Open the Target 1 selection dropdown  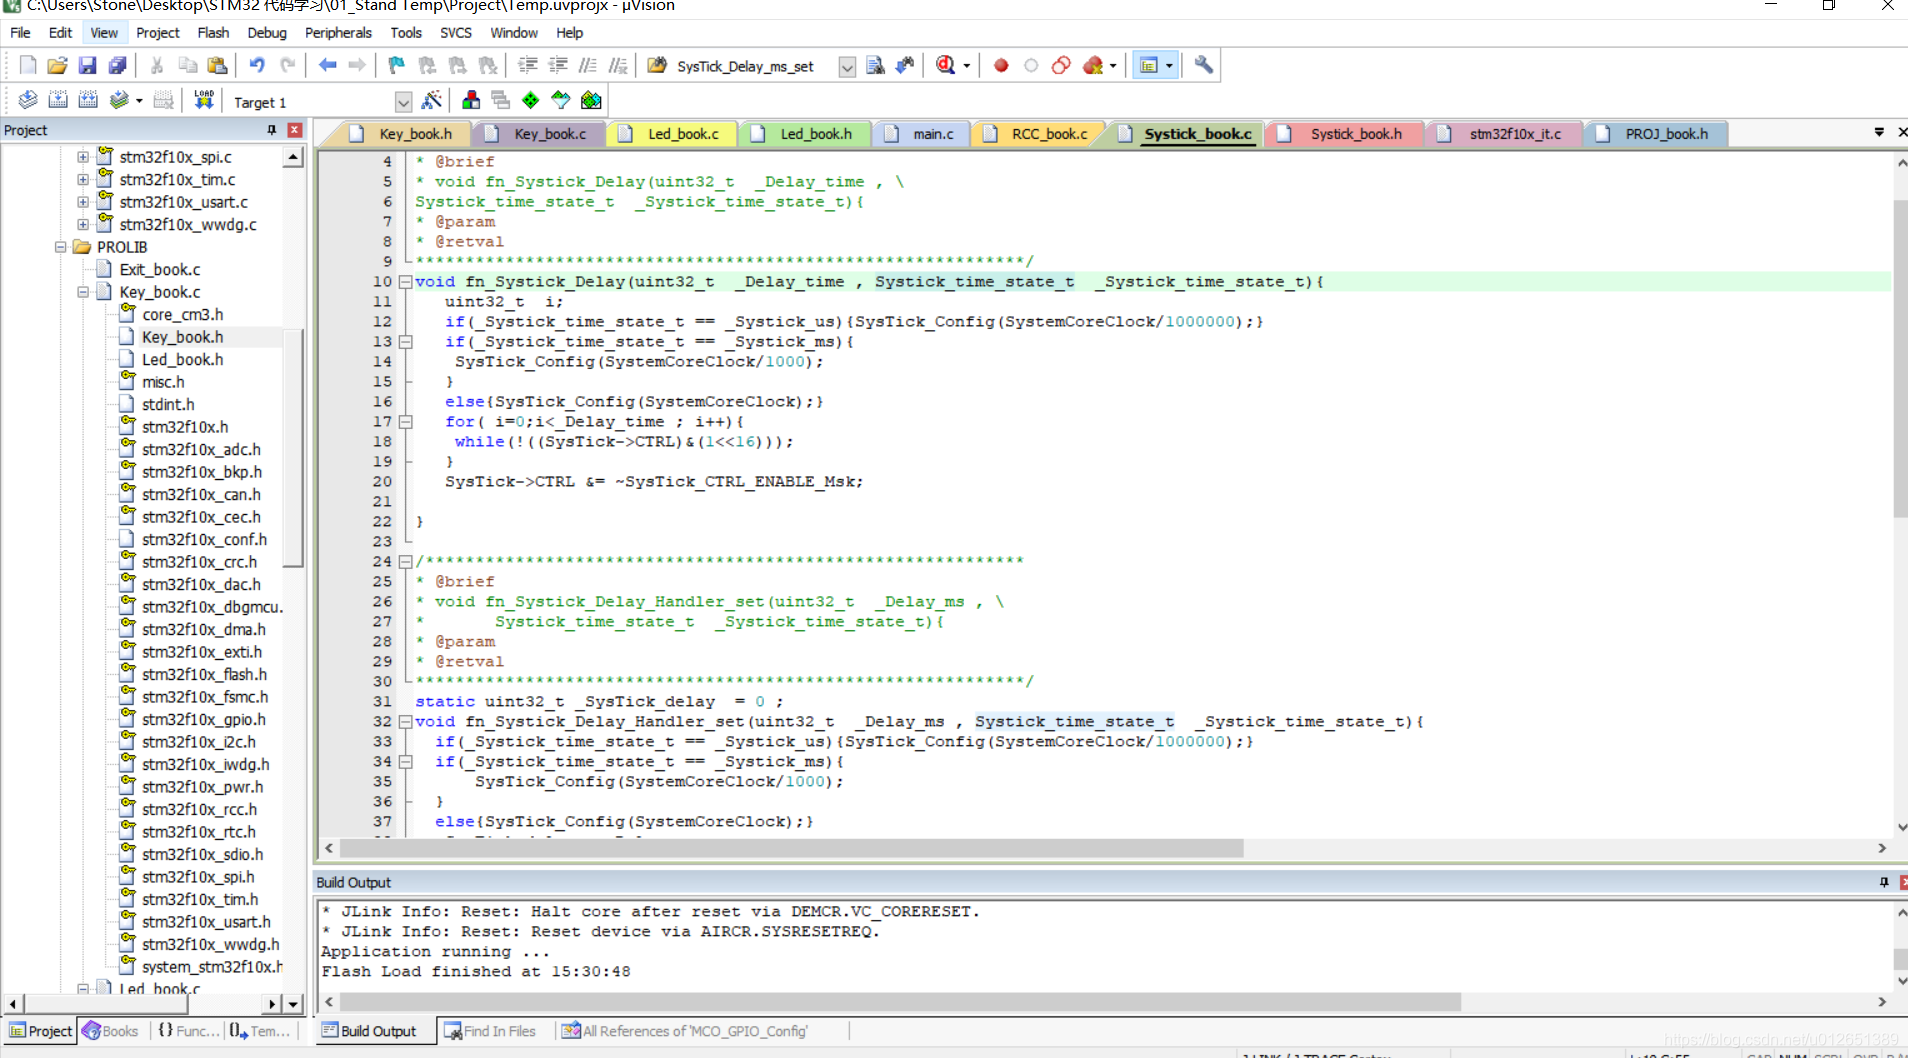pyautogui.click(x=403, y=102)
